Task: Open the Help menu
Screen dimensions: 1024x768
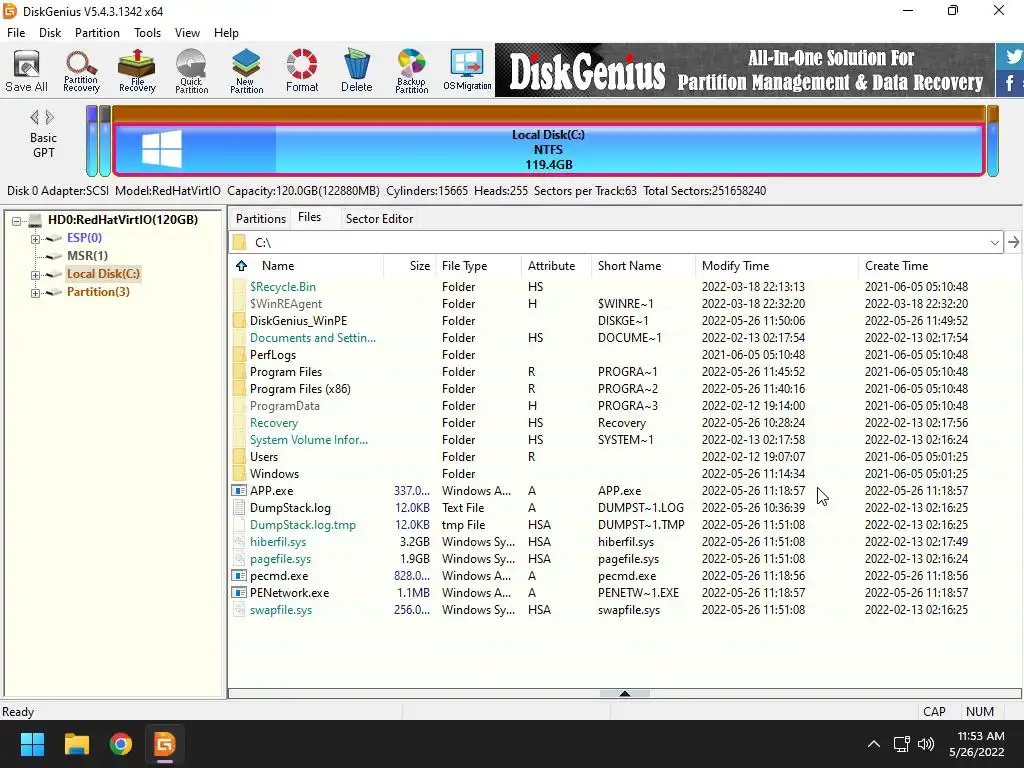Action: coord(226,33)
